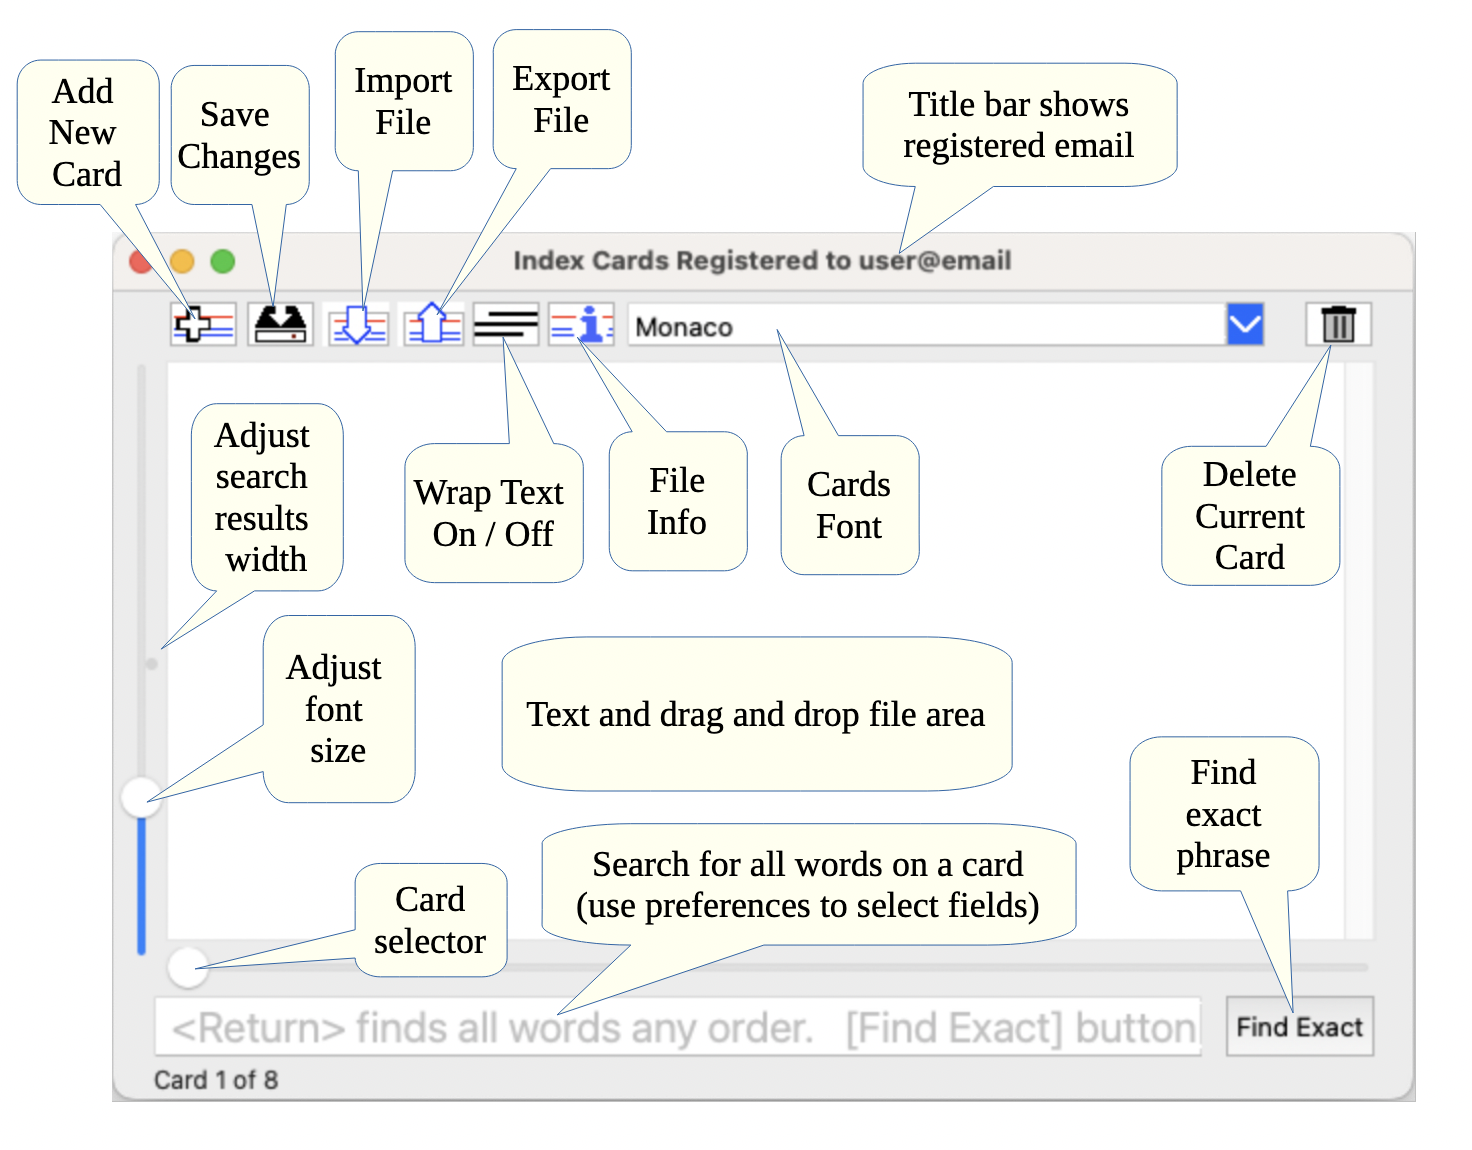Toggle Wrap Text on or off
This screenshot has width=1472, height=1150.
tap(506, 324)
